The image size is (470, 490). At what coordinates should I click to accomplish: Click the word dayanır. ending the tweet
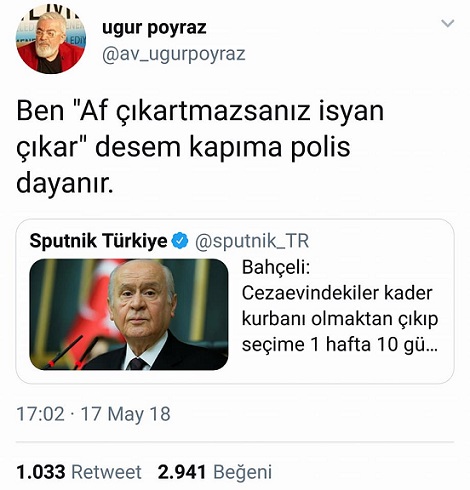coord(65,184)
